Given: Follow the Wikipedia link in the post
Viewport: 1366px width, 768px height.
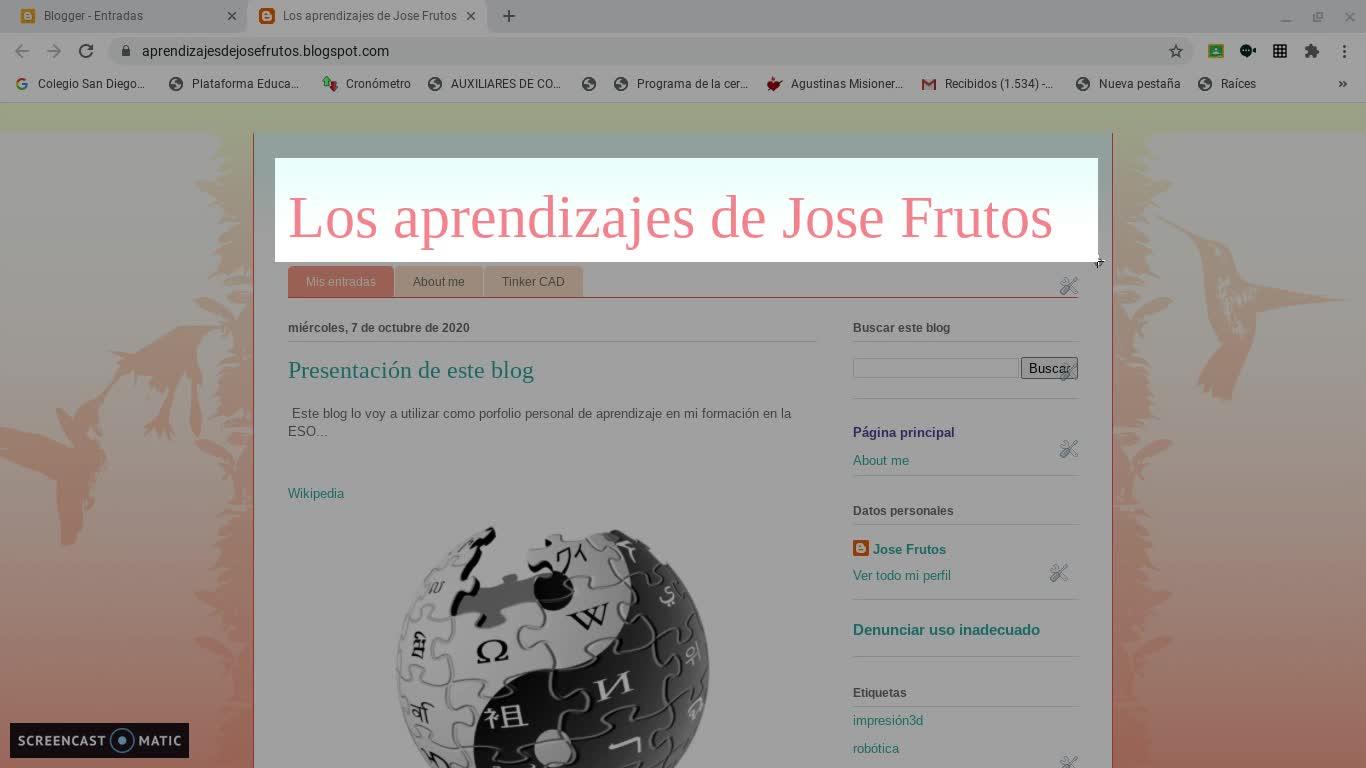Looking at the screenshot, I should pyautogui.click(x=316, y=493).
